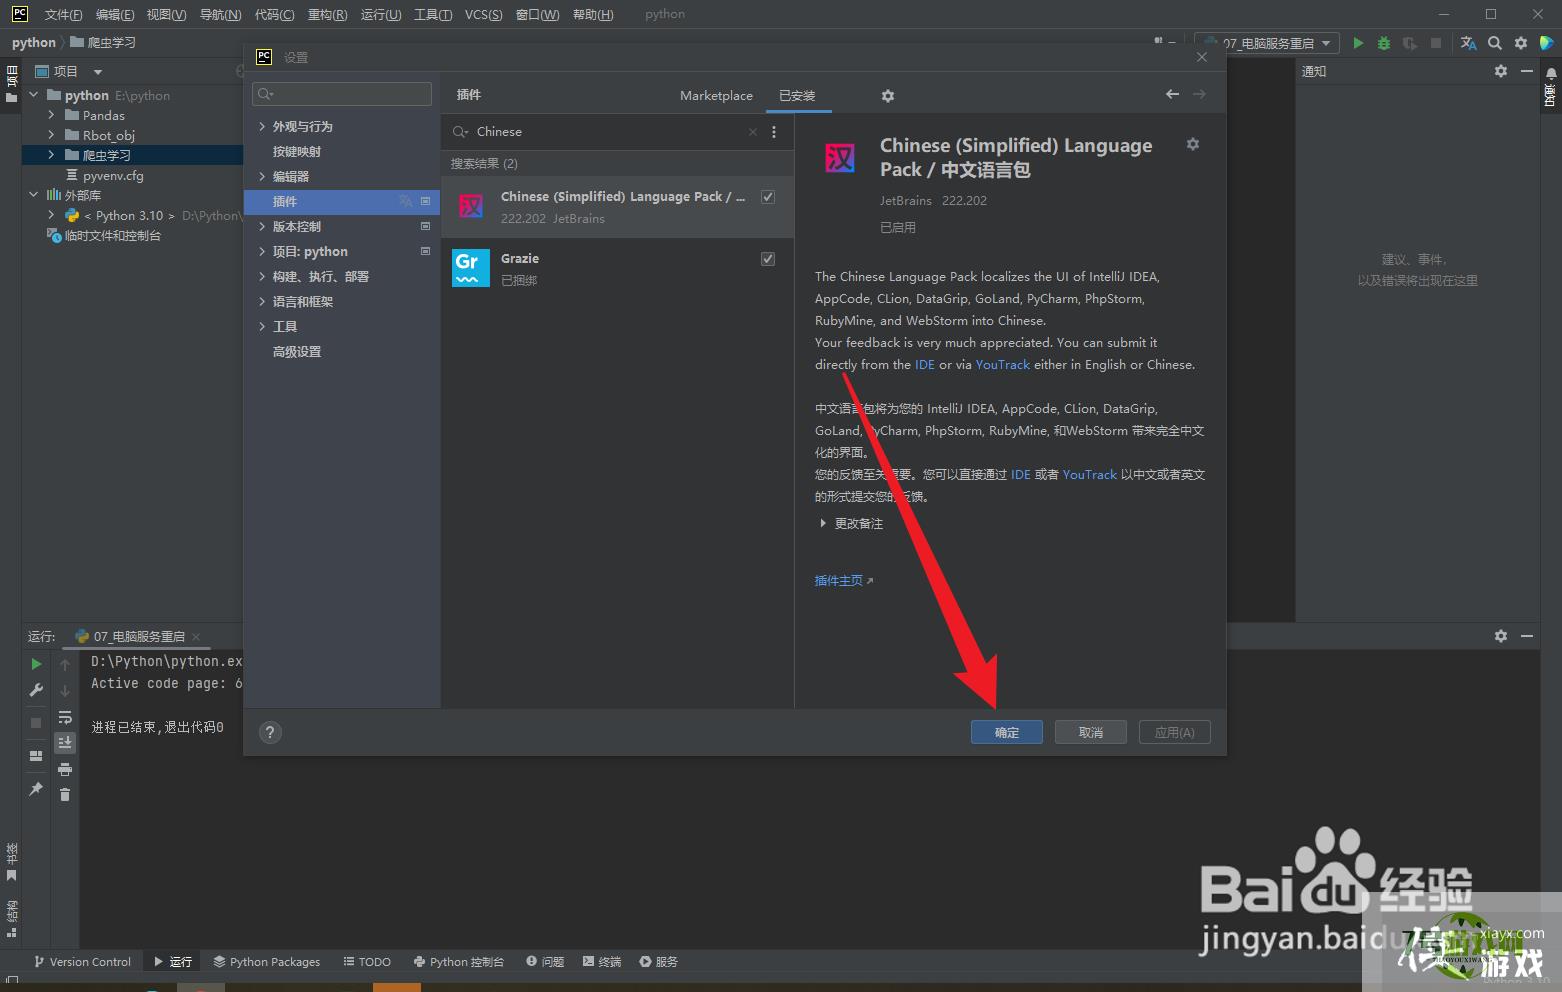The width and height of the screenshot is (1562, 992).
Task: Go back with the left arrow in Settings
Action: click(x=1172, y=94)
